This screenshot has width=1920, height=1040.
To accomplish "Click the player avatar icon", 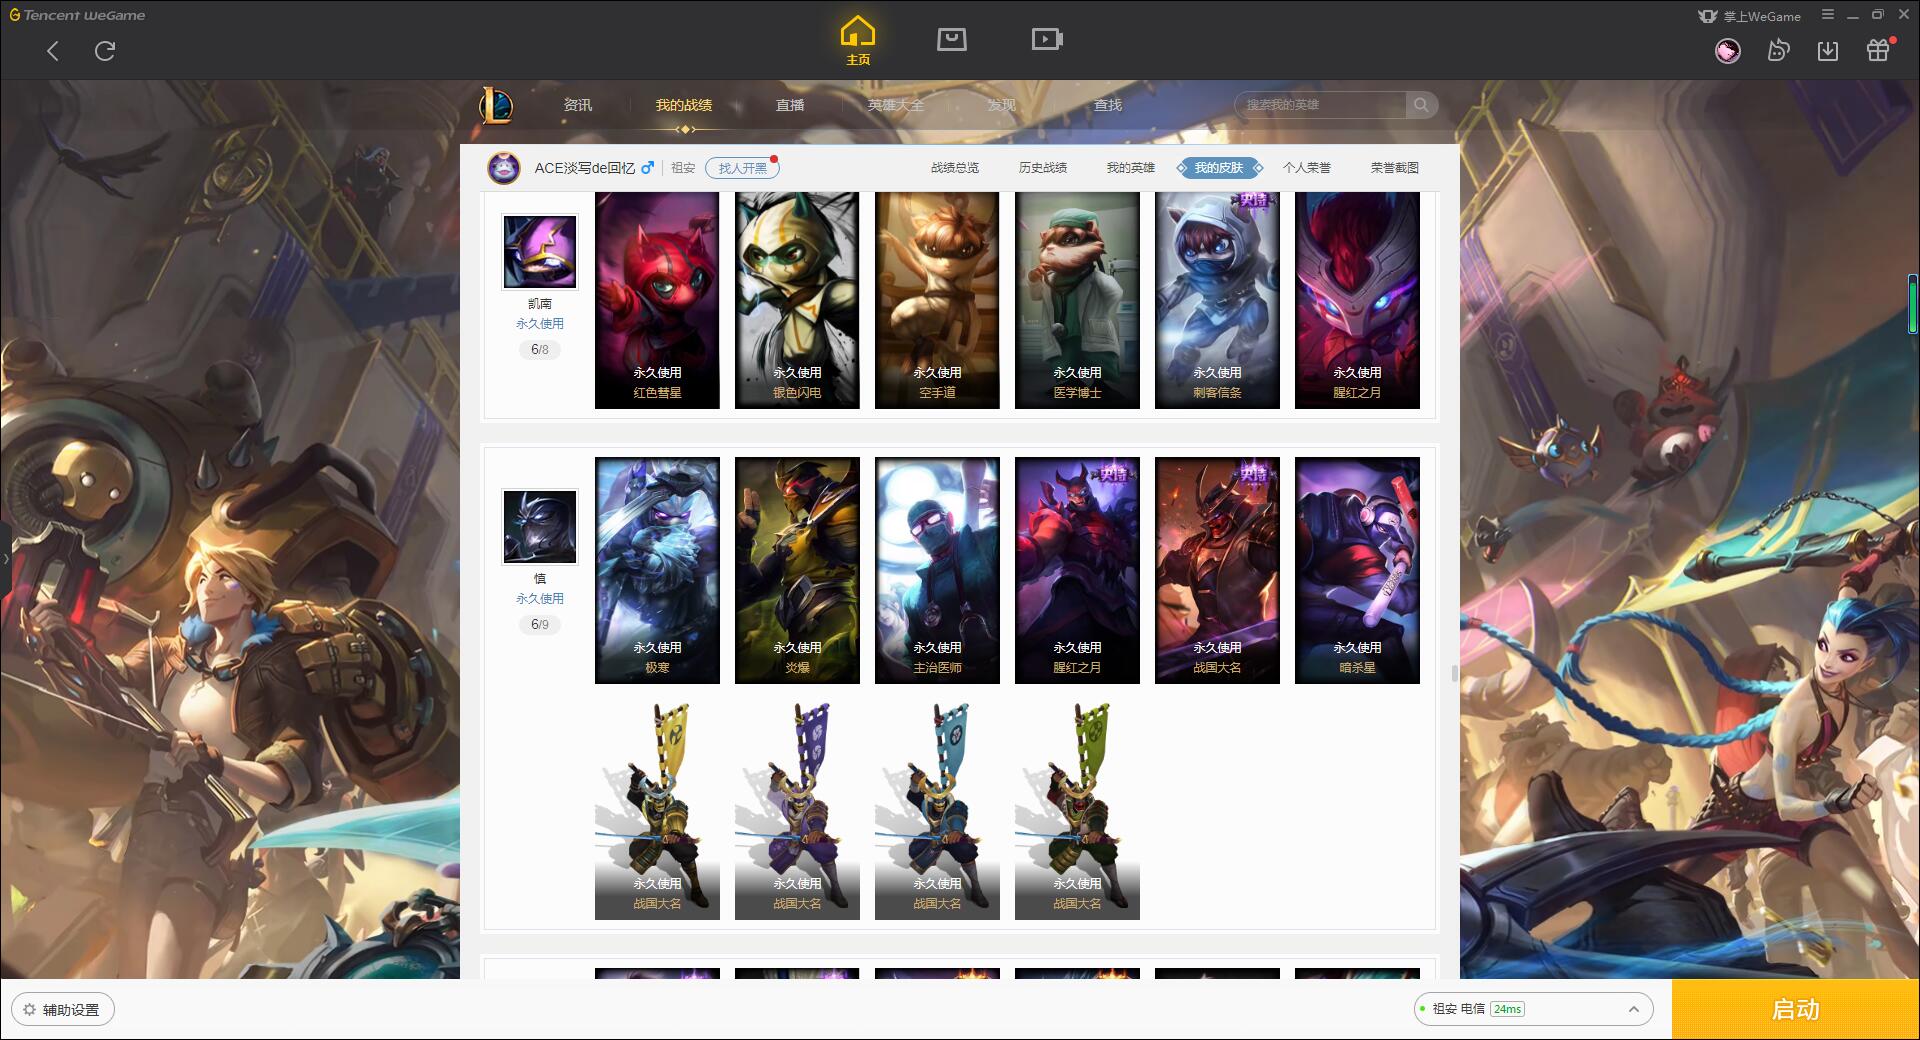I will coord(505,168).
